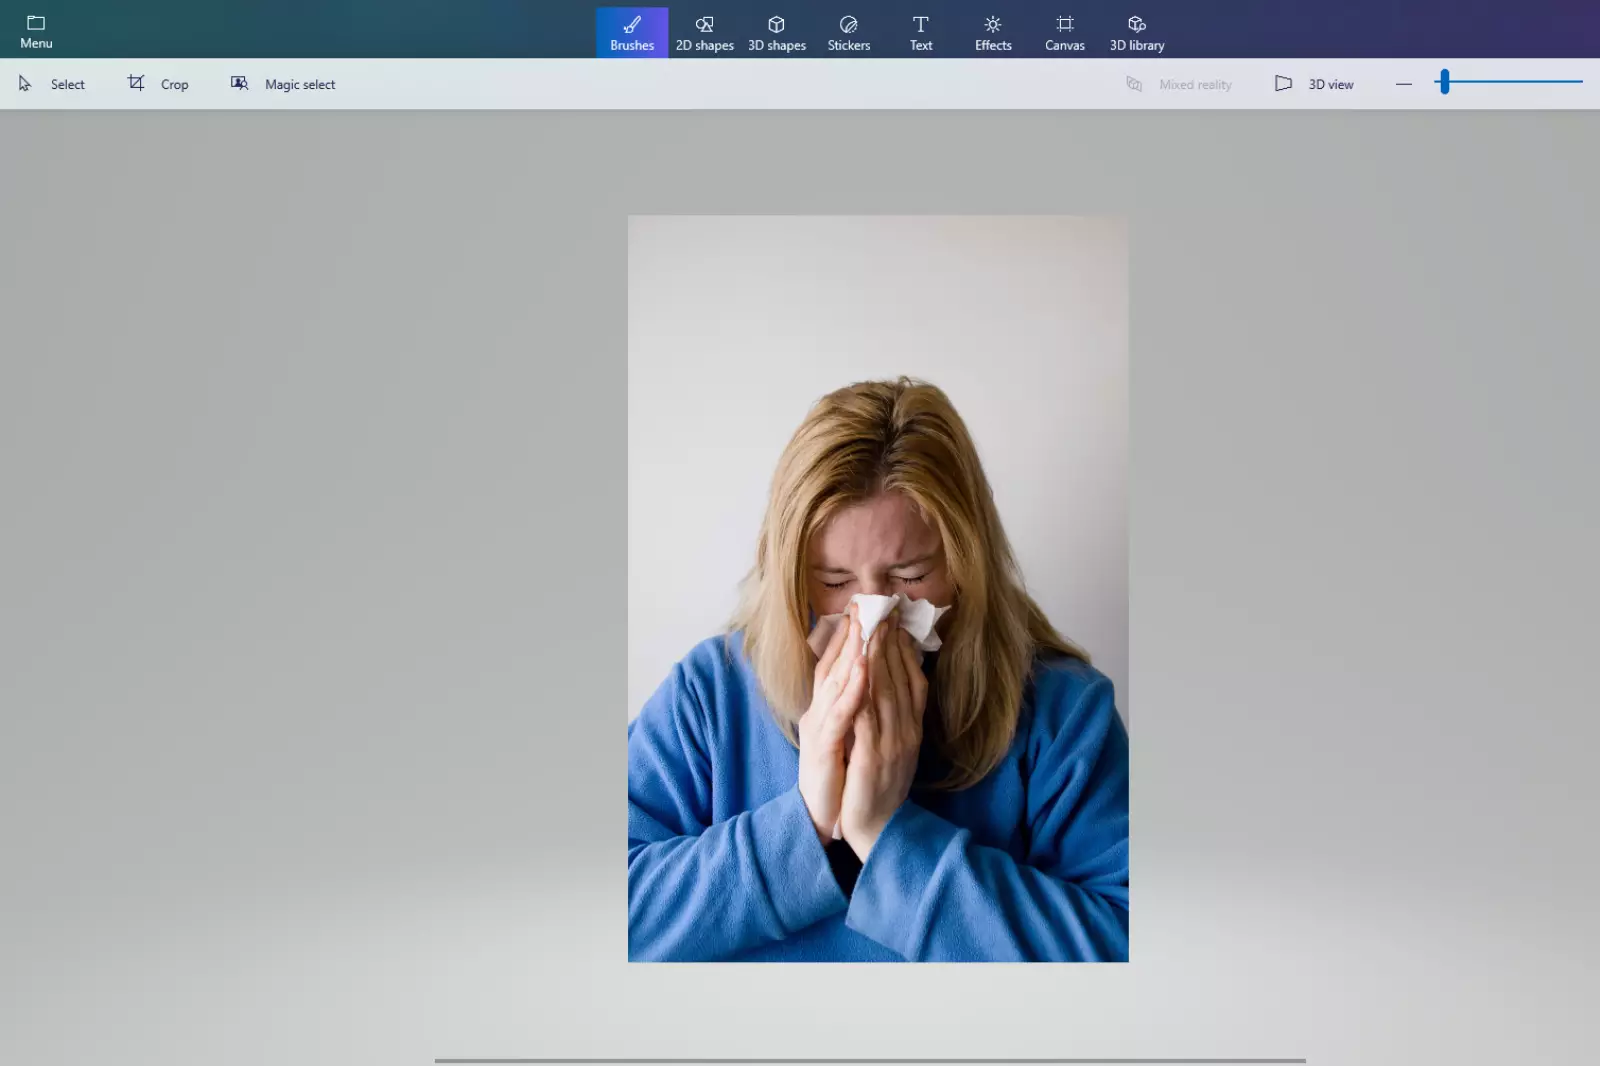Adjust the zoom level slider
This screenshot has height=1066, width=1600.
(x=1444, y=82)
